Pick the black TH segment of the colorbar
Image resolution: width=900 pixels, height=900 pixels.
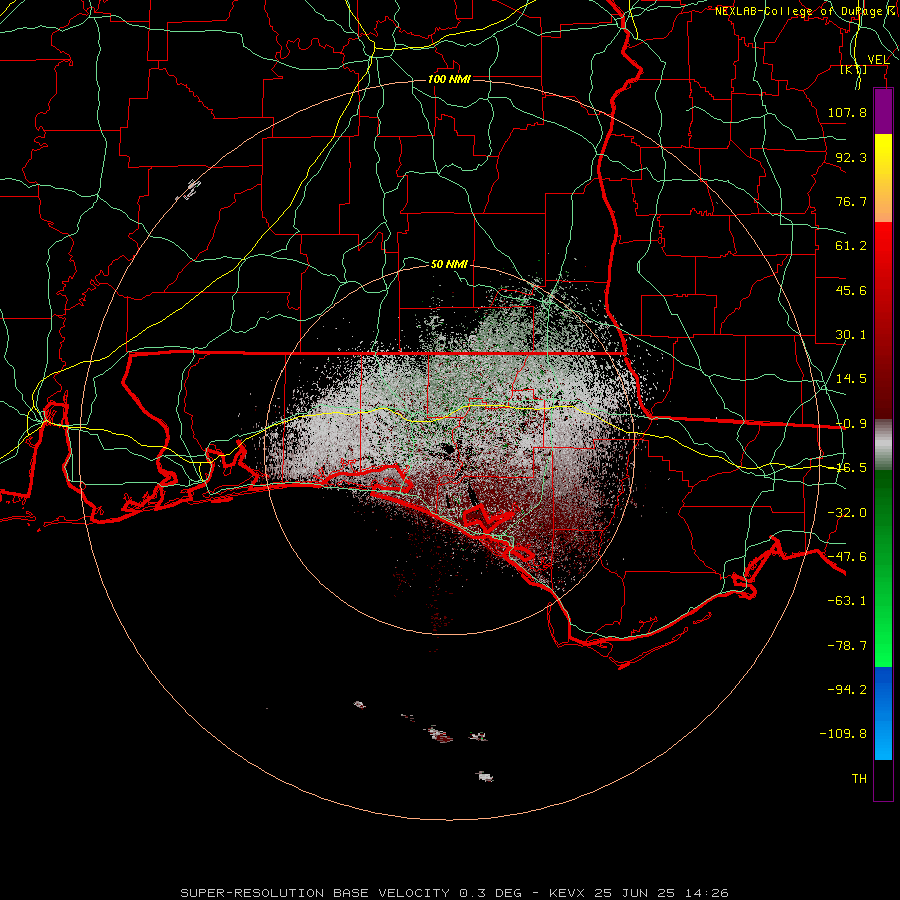pos(883,779)
